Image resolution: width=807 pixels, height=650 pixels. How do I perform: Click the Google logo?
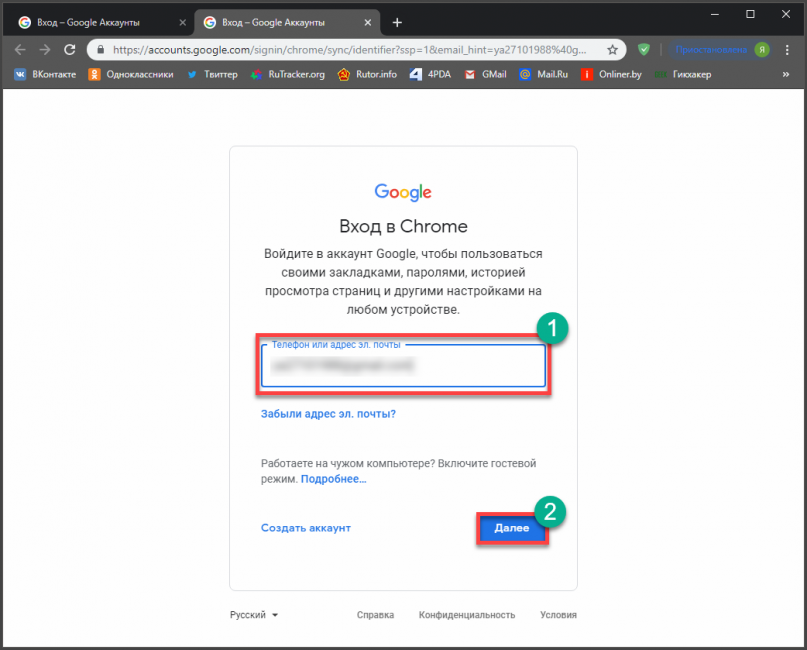403,192
